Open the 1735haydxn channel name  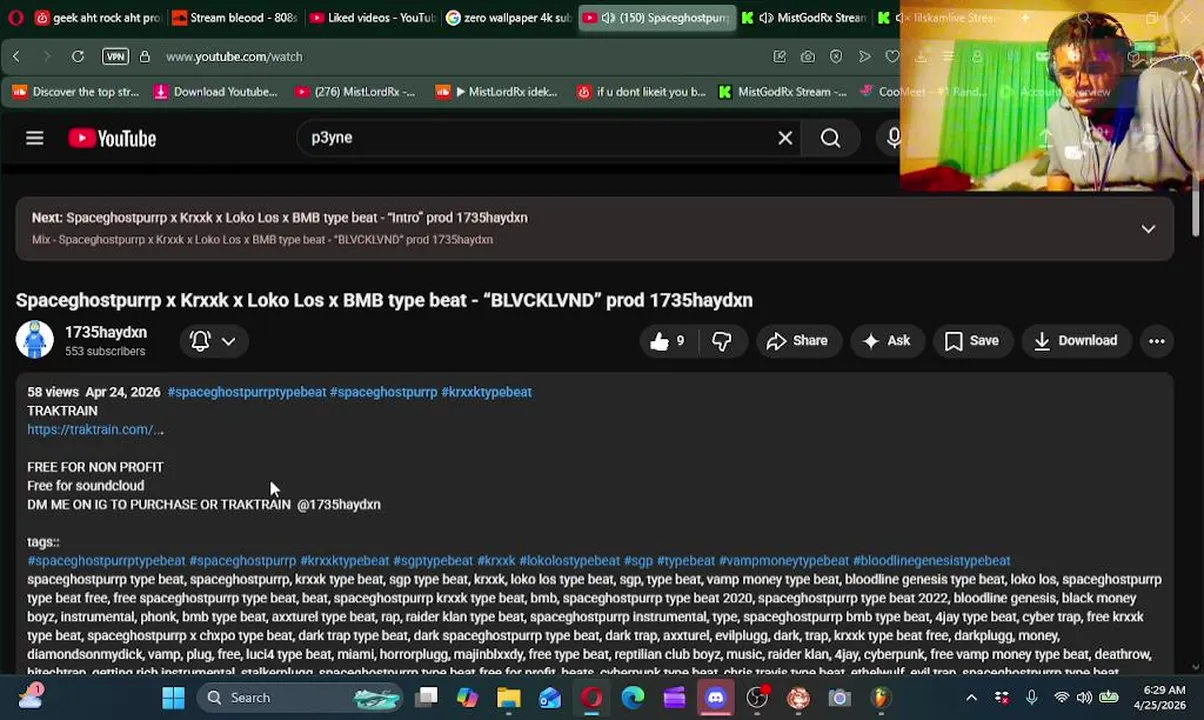[105, 332]
